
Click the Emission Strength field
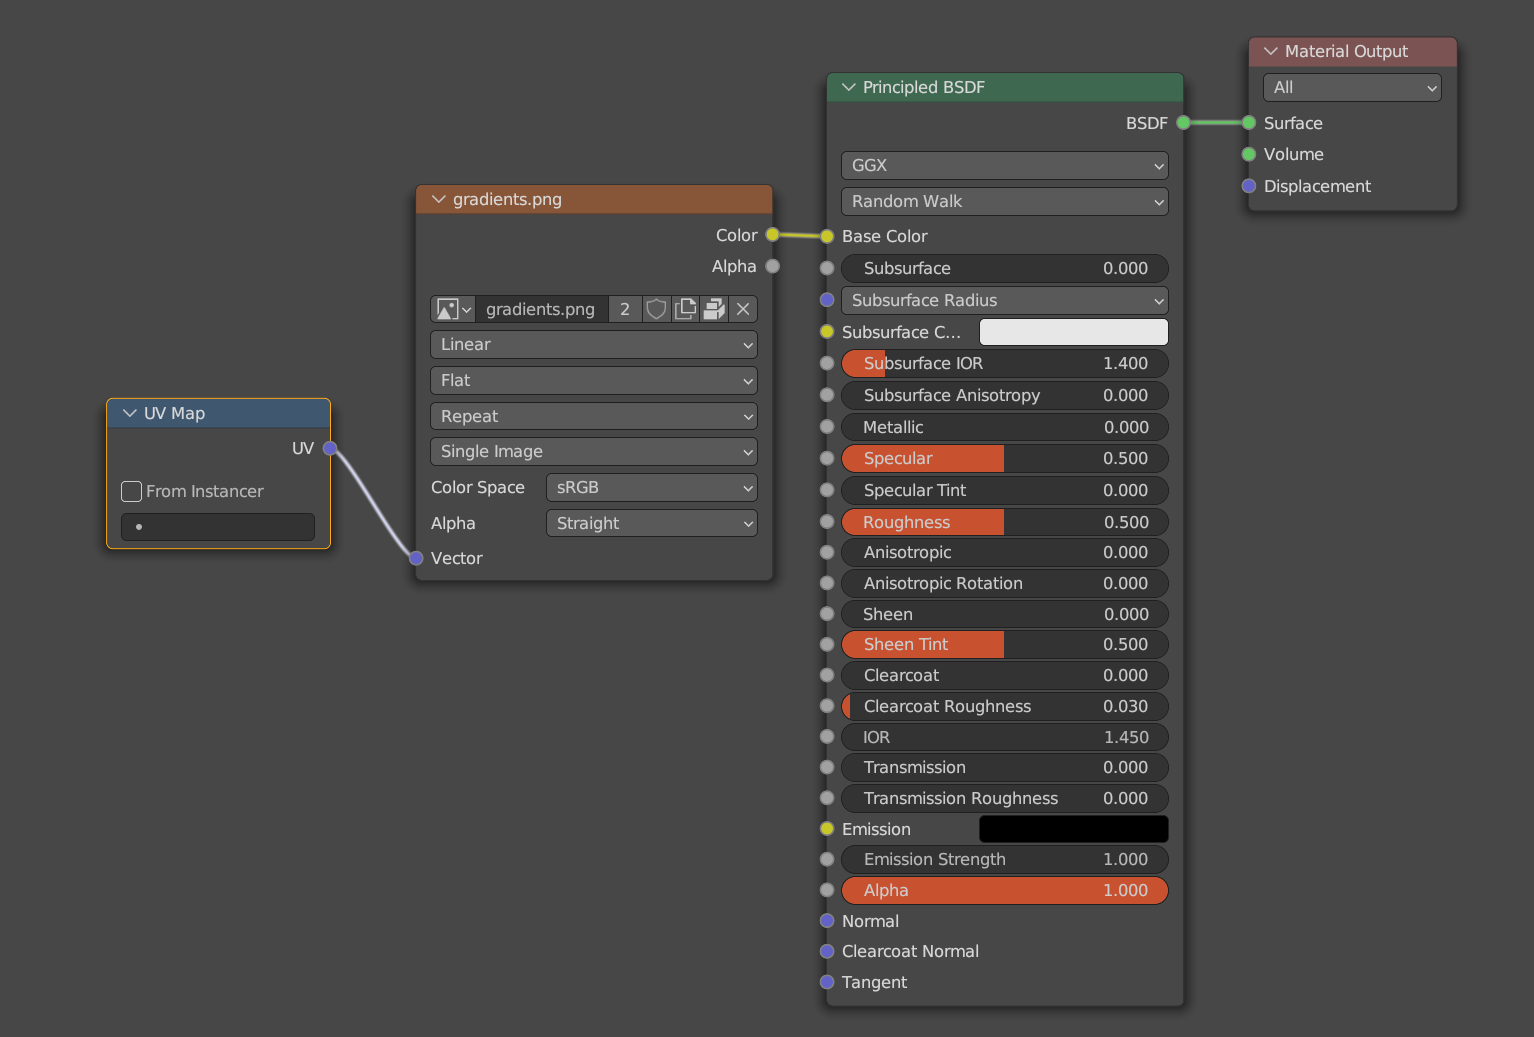tap(1005, 859)
